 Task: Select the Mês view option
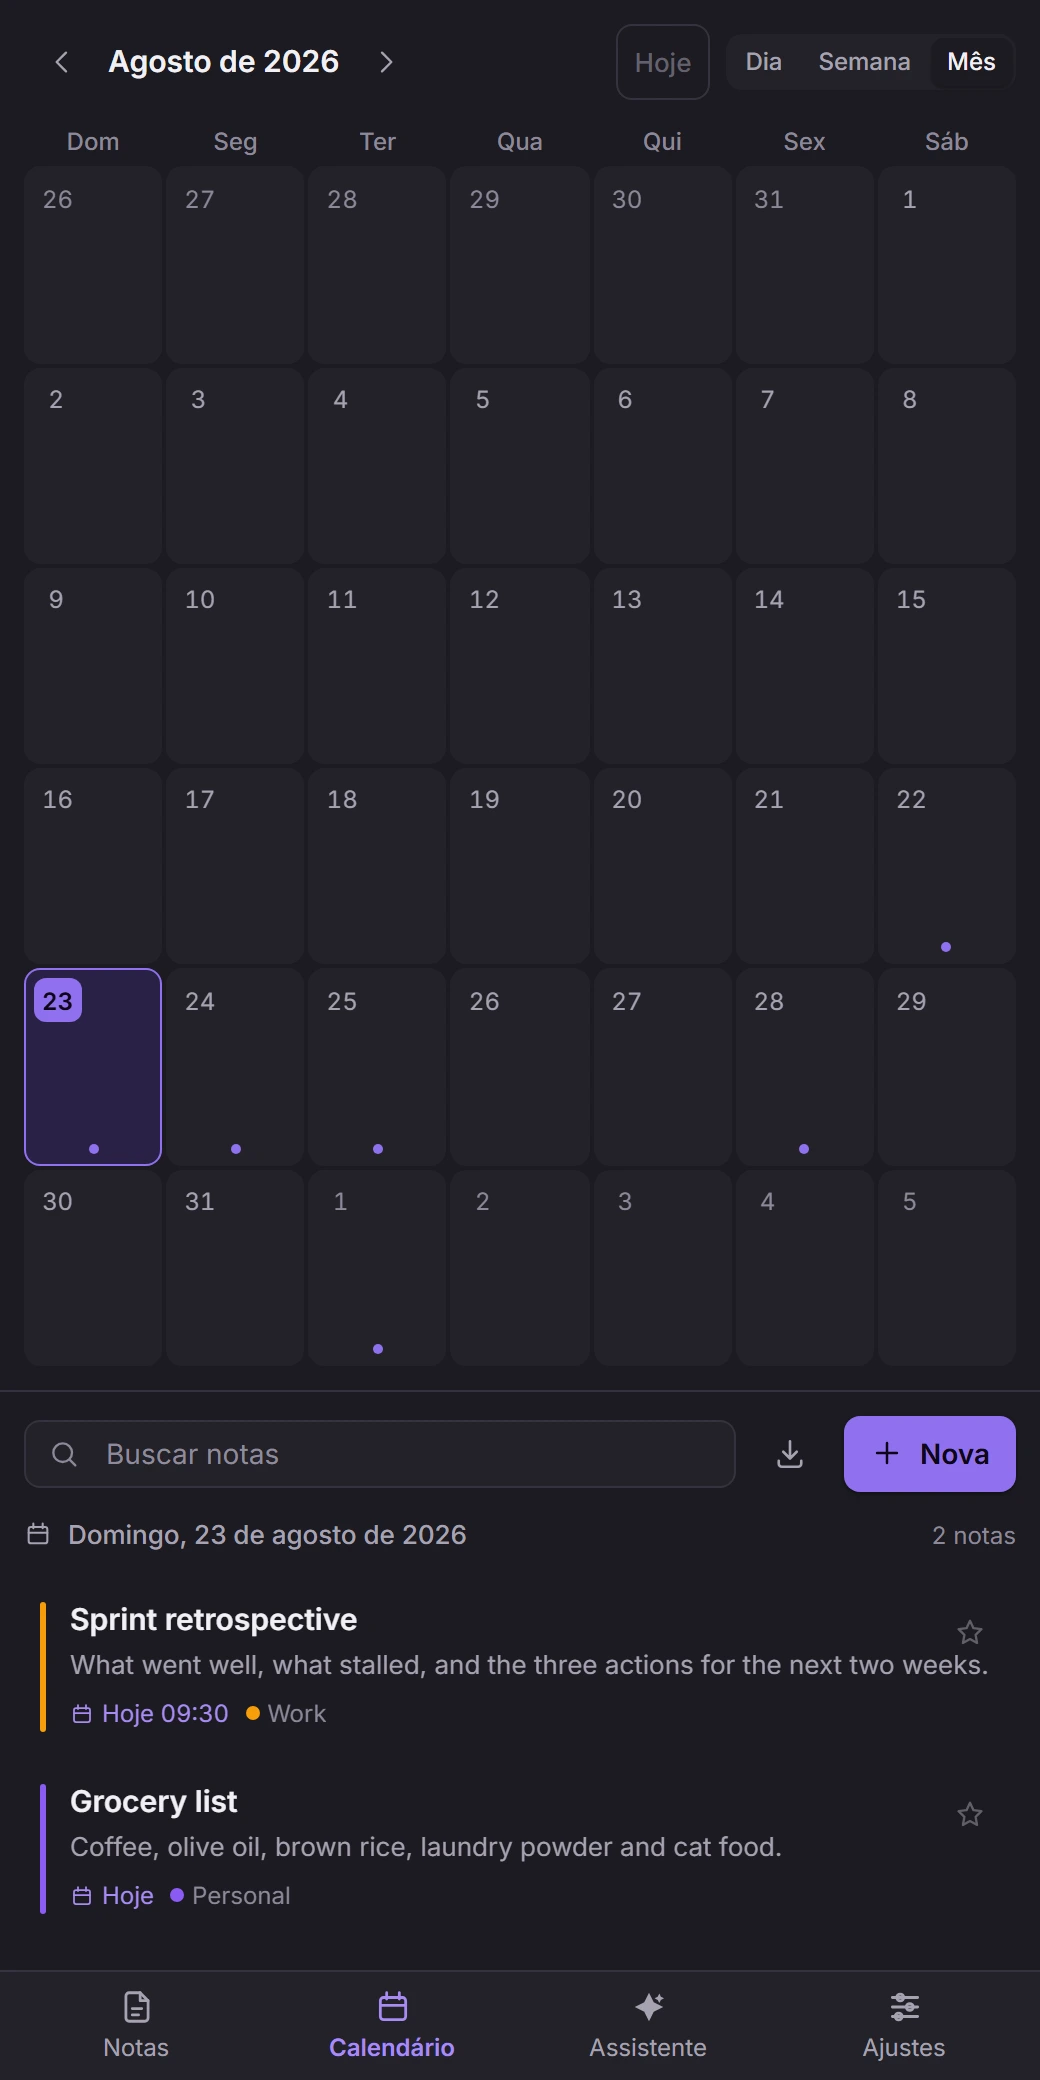pyautogui.click(x=971, y=62)
